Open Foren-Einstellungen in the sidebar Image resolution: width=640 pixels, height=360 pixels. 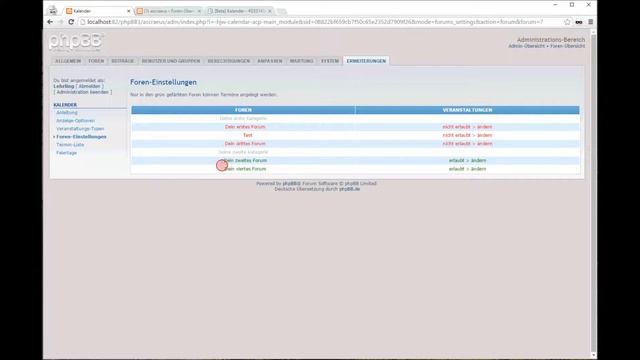point(81,137)
